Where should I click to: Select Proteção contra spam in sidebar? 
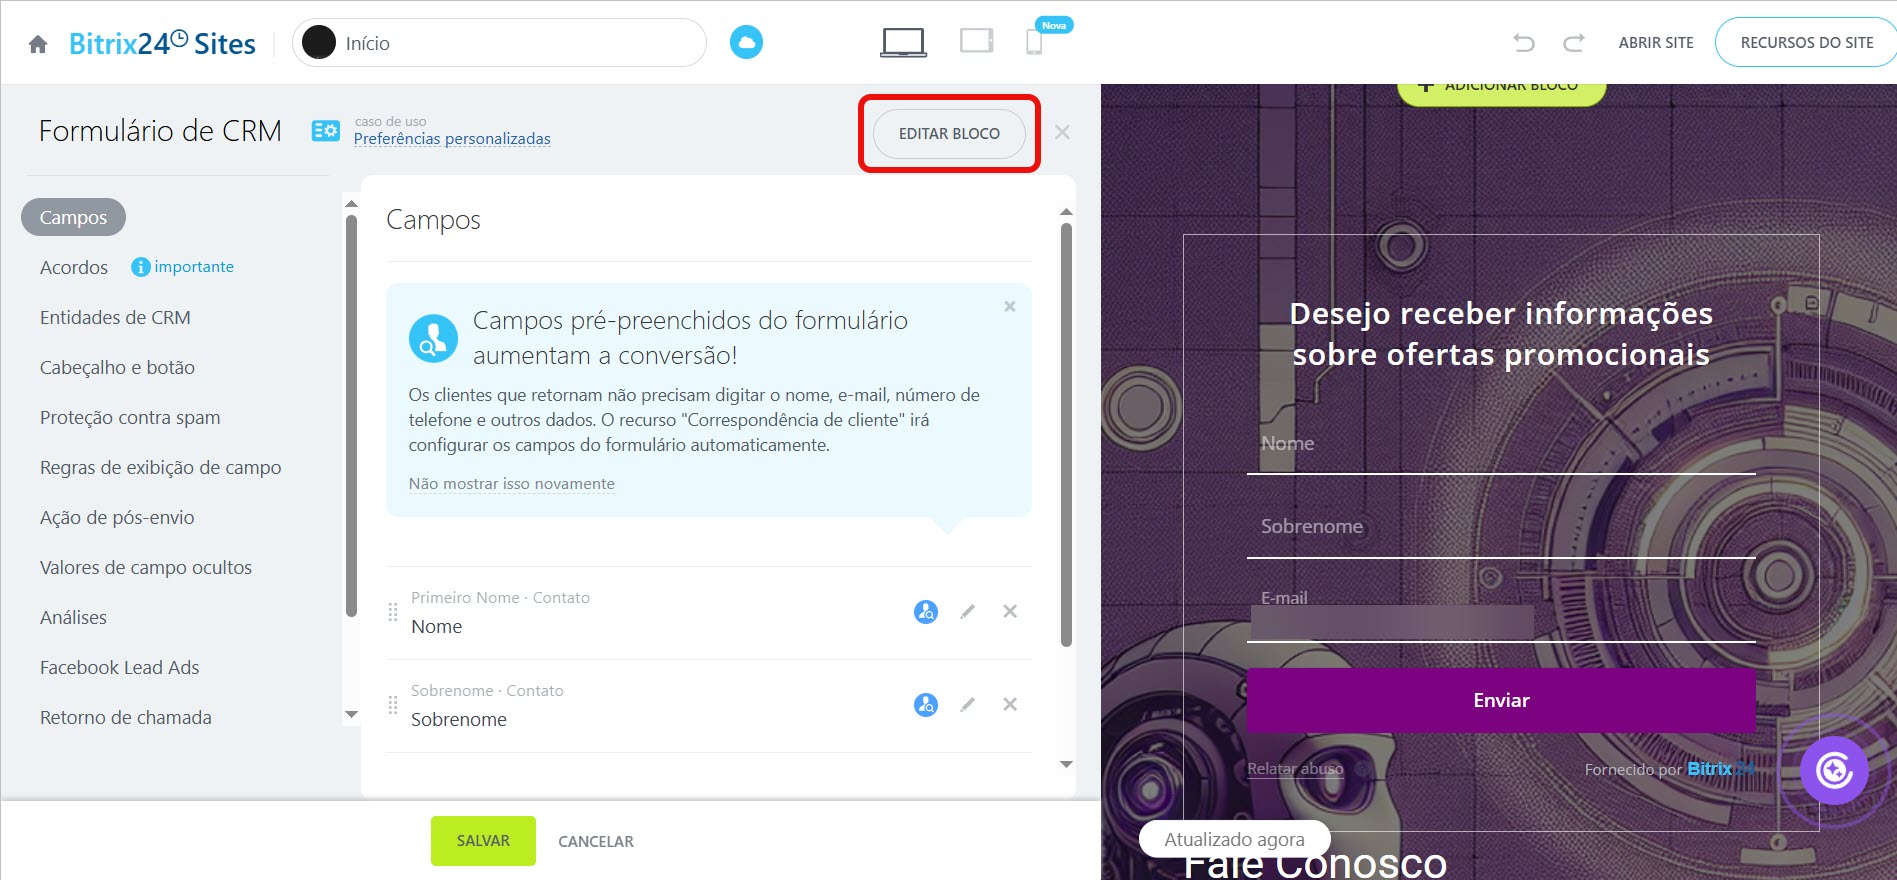pos(130,417)
